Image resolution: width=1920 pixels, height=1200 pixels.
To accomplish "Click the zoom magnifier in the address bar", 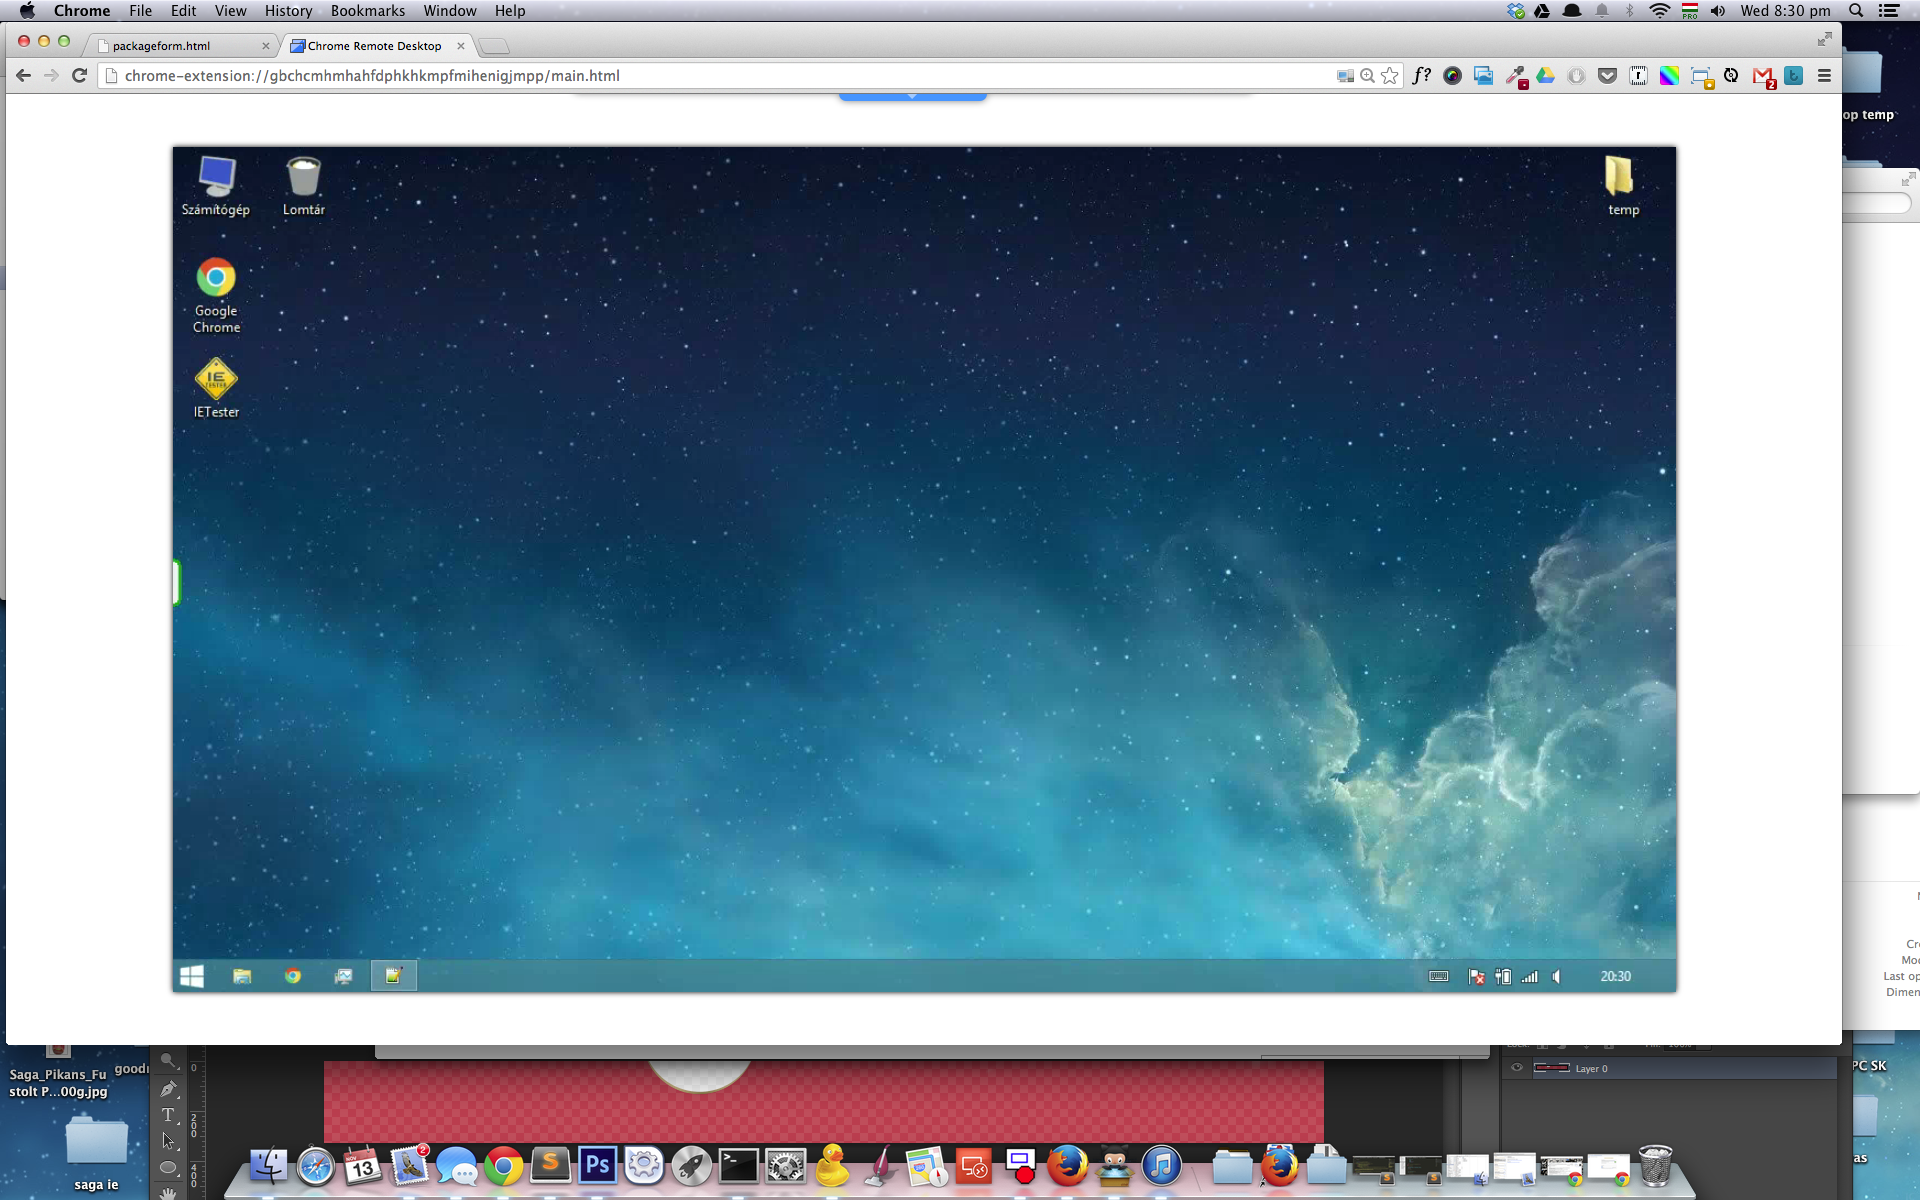I will [x=1367, y=76].
